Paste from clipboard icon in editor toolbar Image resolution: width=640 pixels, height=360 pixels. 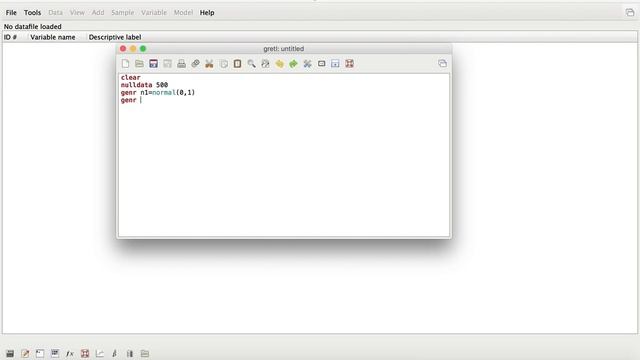[237, 64]
